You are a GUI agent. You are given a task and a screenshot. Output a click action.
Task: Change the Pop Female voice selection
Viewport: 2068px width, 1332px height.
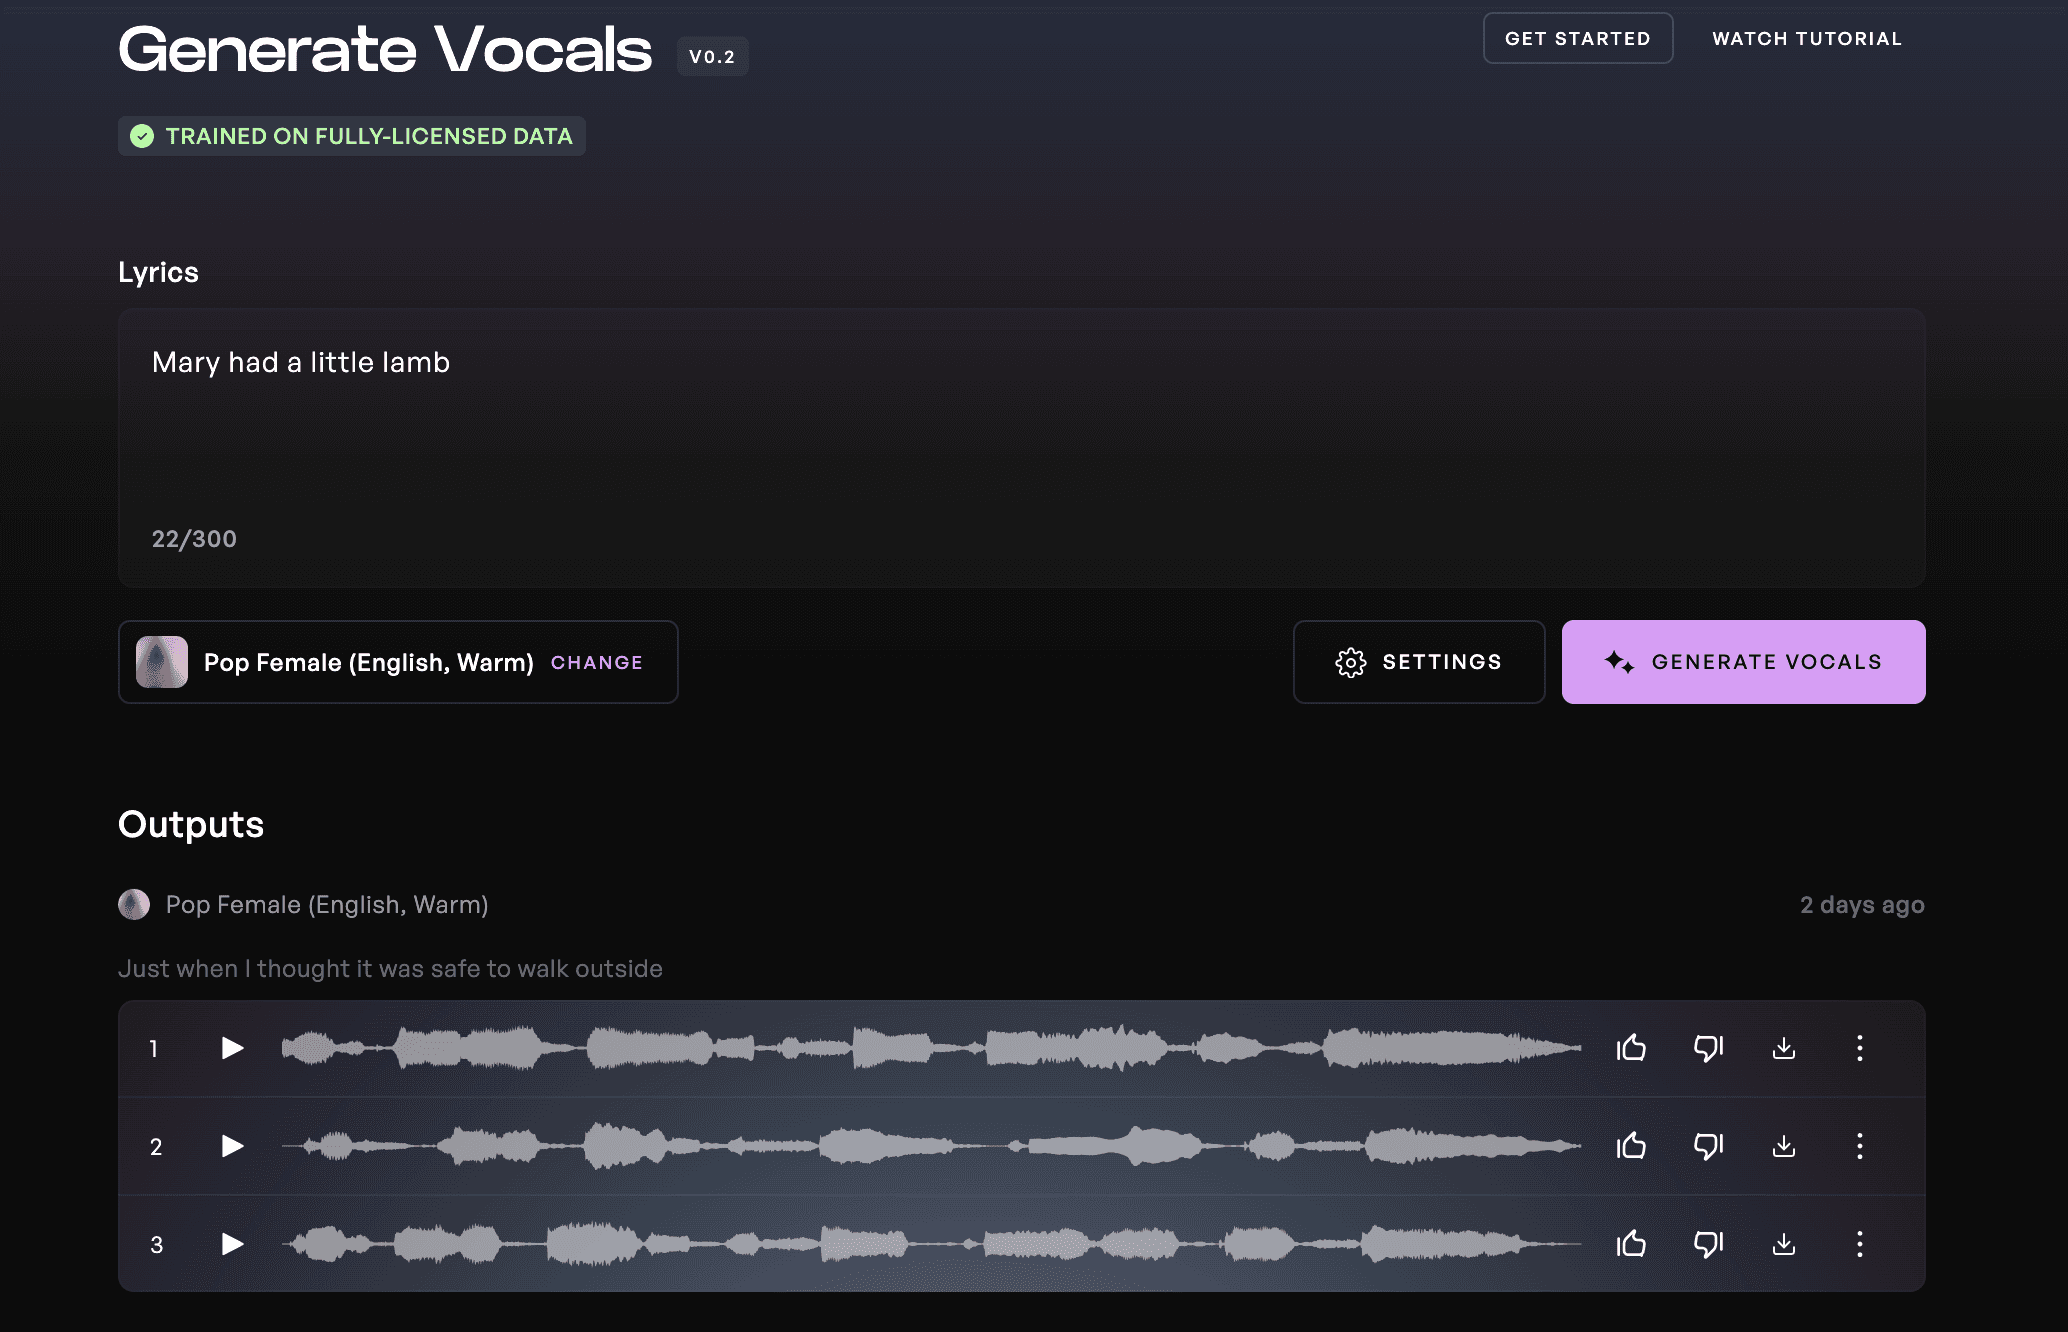pos(597,662)
